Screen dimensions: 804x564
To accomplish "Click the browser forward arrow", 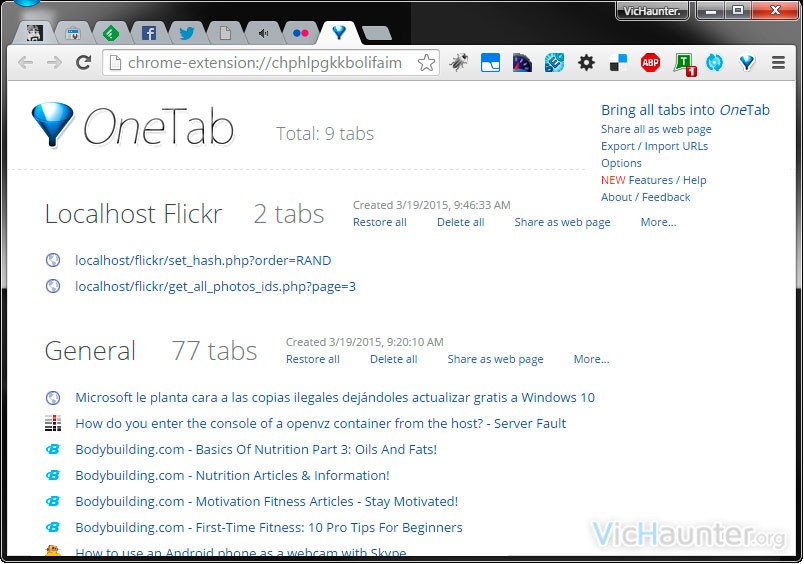I will pyautogui.click(x=54, y=63).
